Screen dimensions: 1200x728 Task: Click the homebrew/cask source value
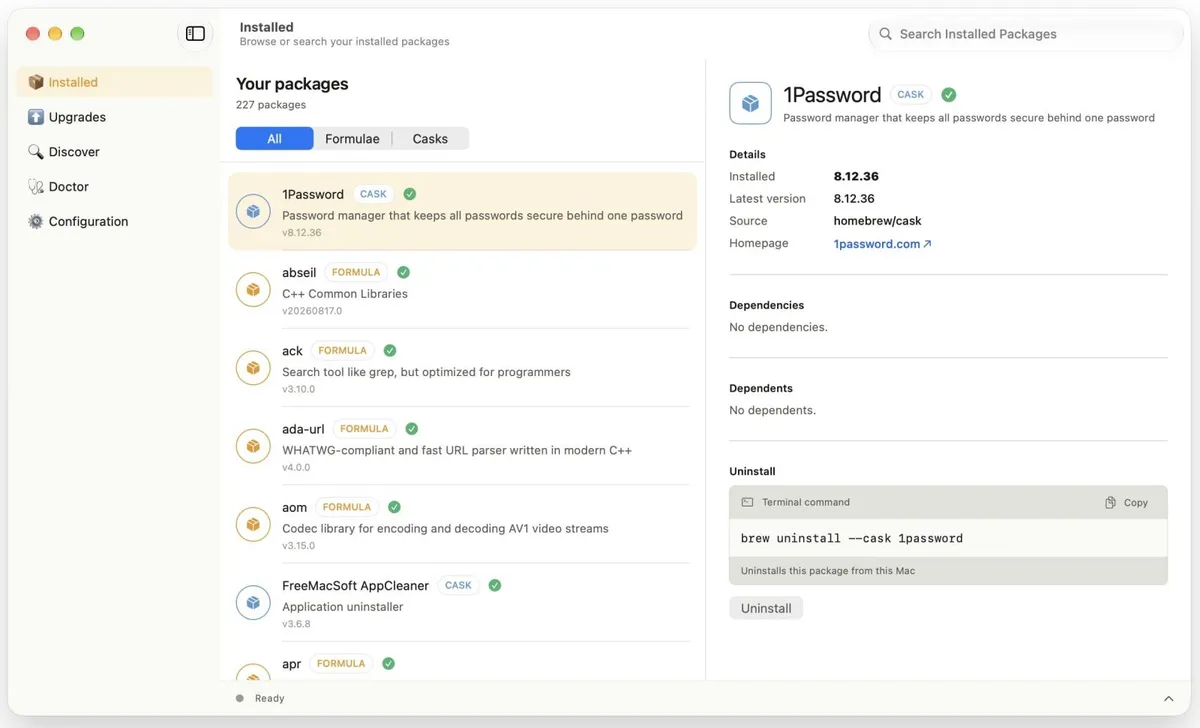pos(878,221)
